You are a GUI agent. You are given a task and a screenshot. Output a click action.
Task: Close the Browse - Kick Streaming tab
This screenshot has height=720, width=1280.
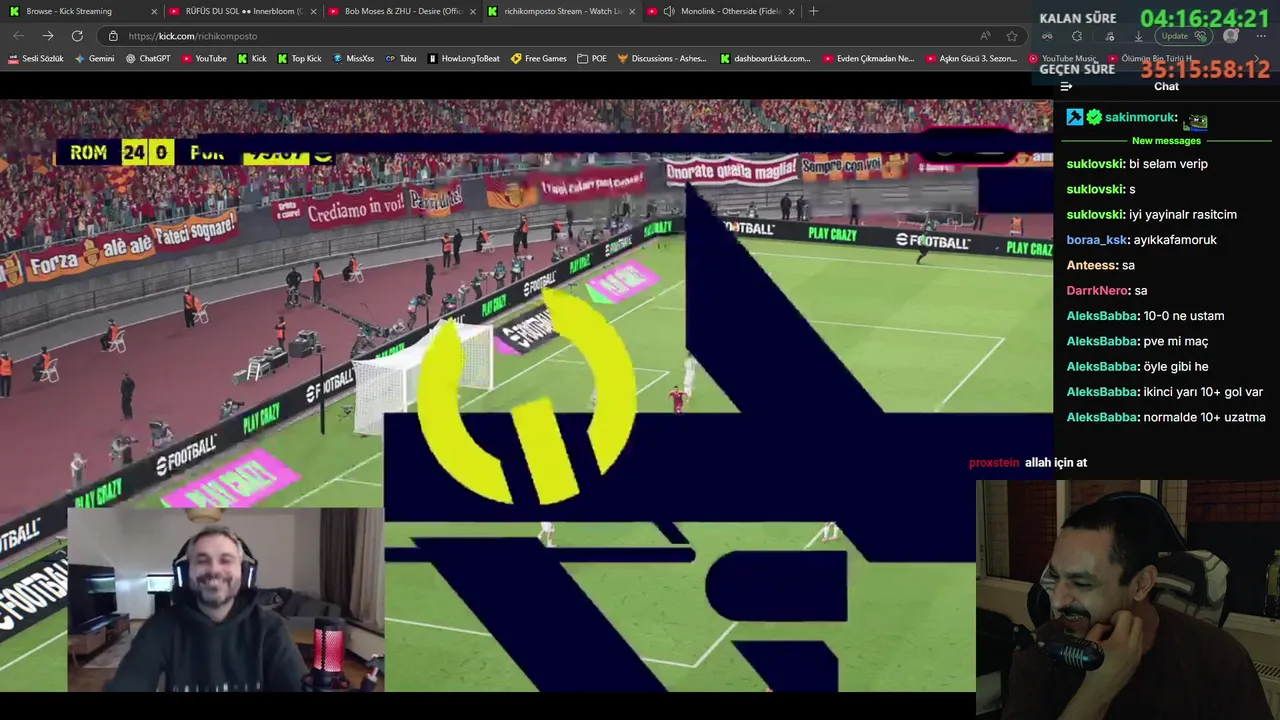154,11
